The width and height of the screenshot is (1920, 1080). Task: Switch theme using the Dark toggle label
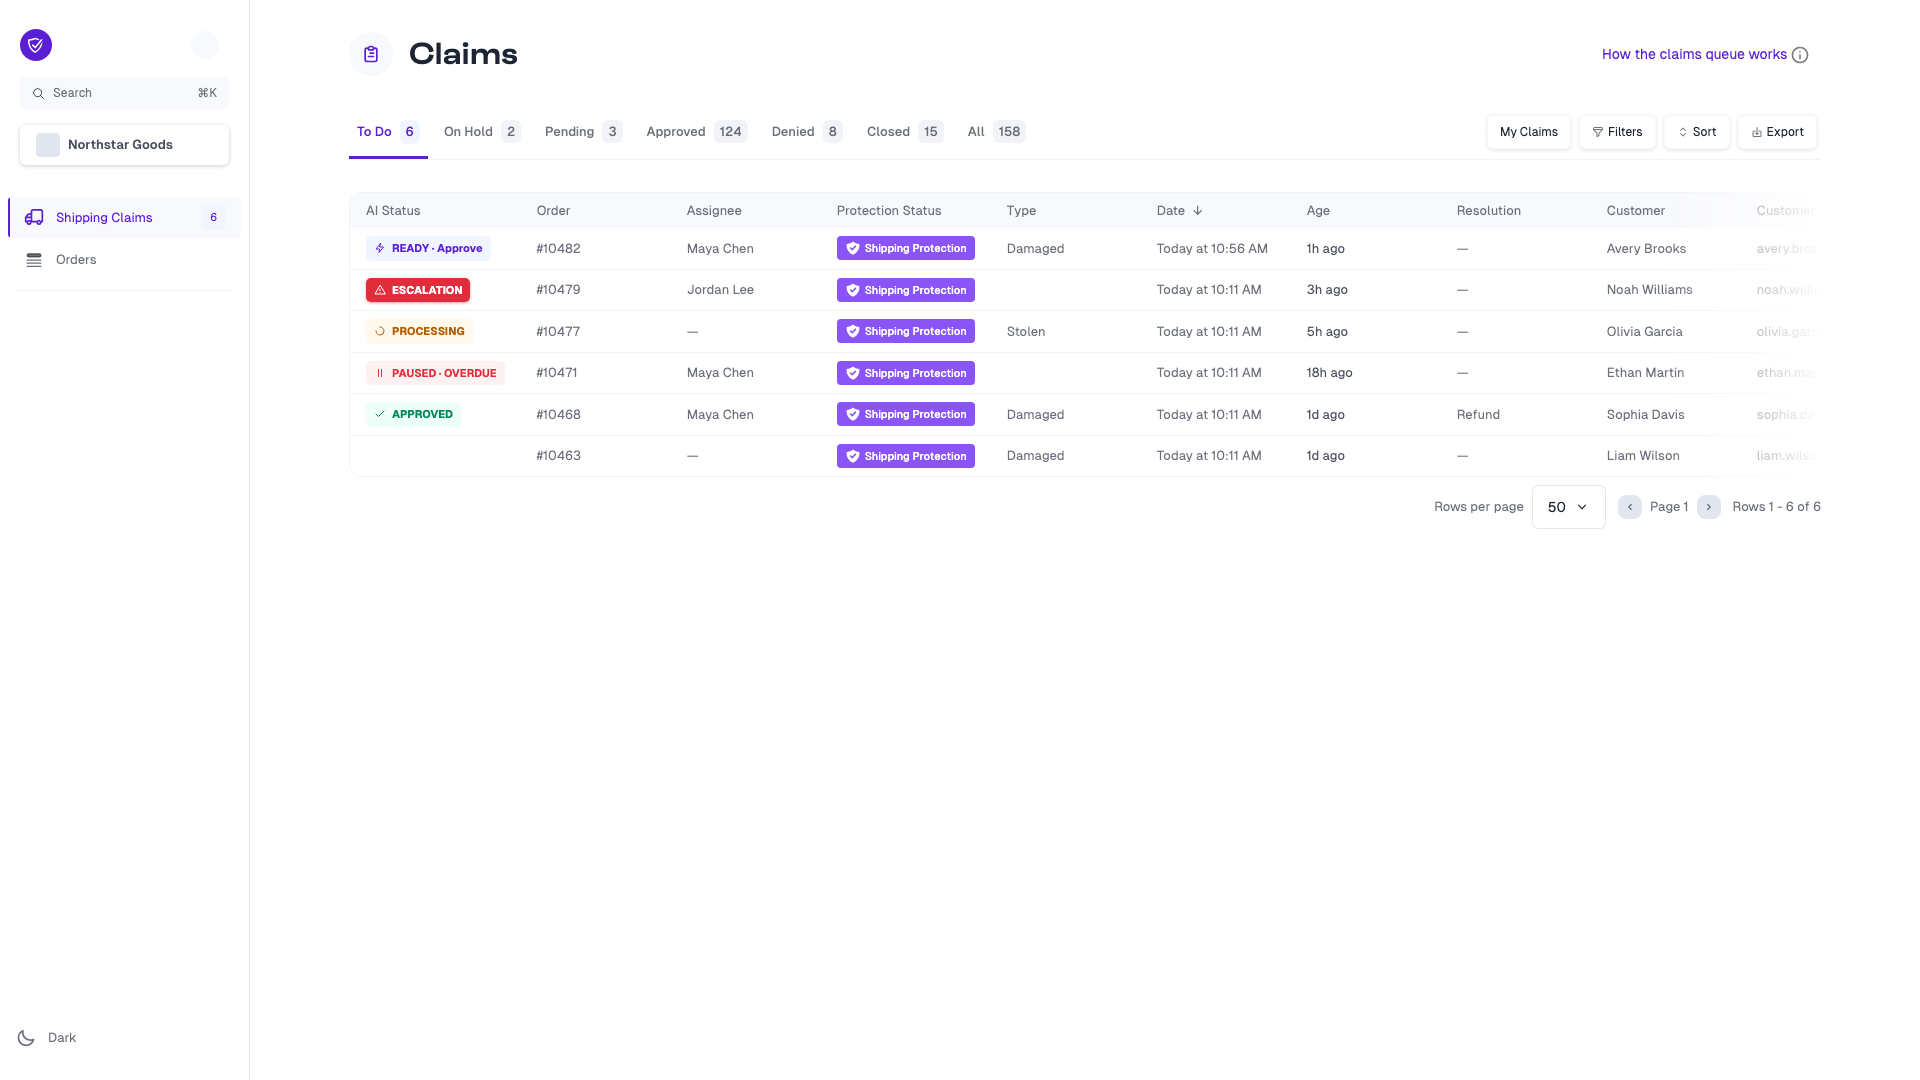(62, 1038)
